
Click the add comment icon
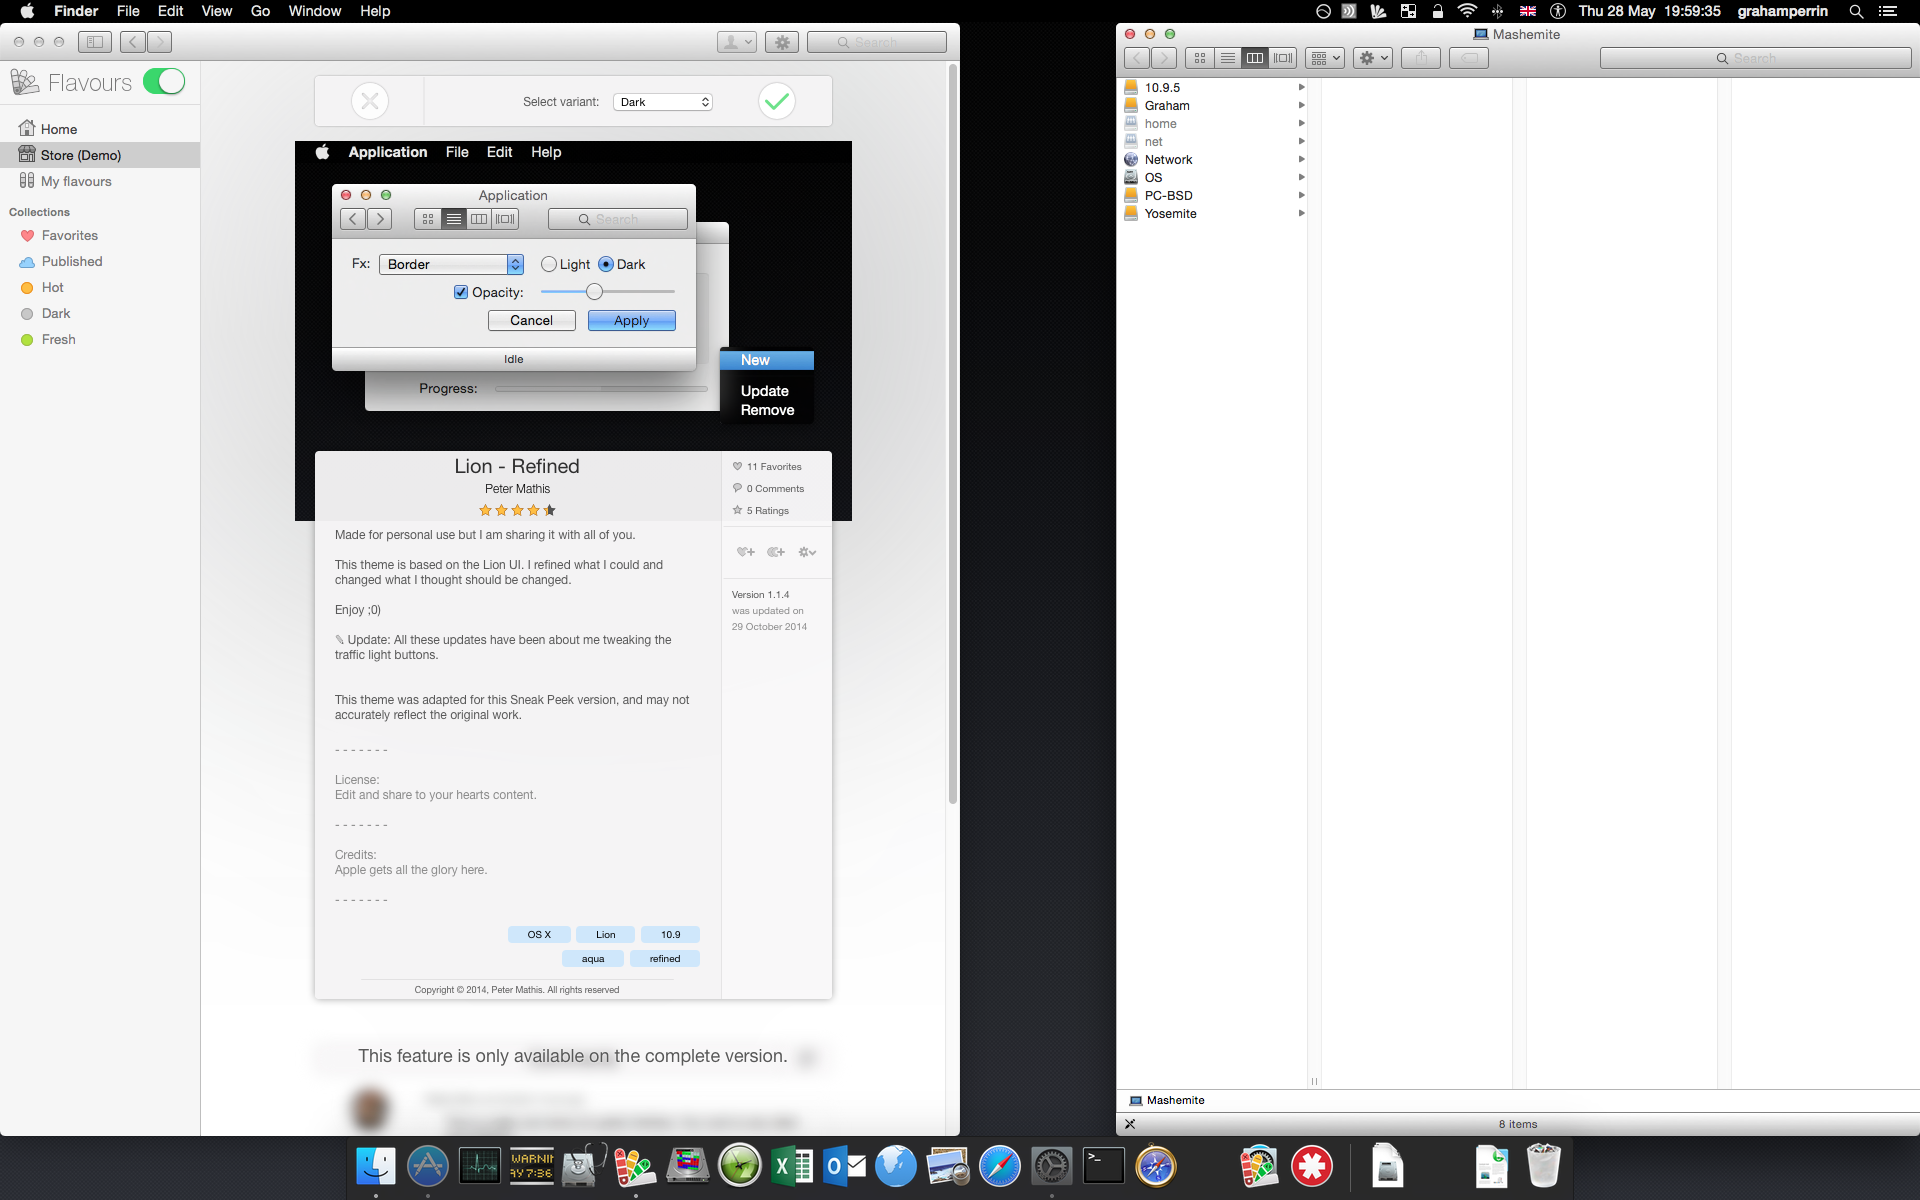pos(776,552)
